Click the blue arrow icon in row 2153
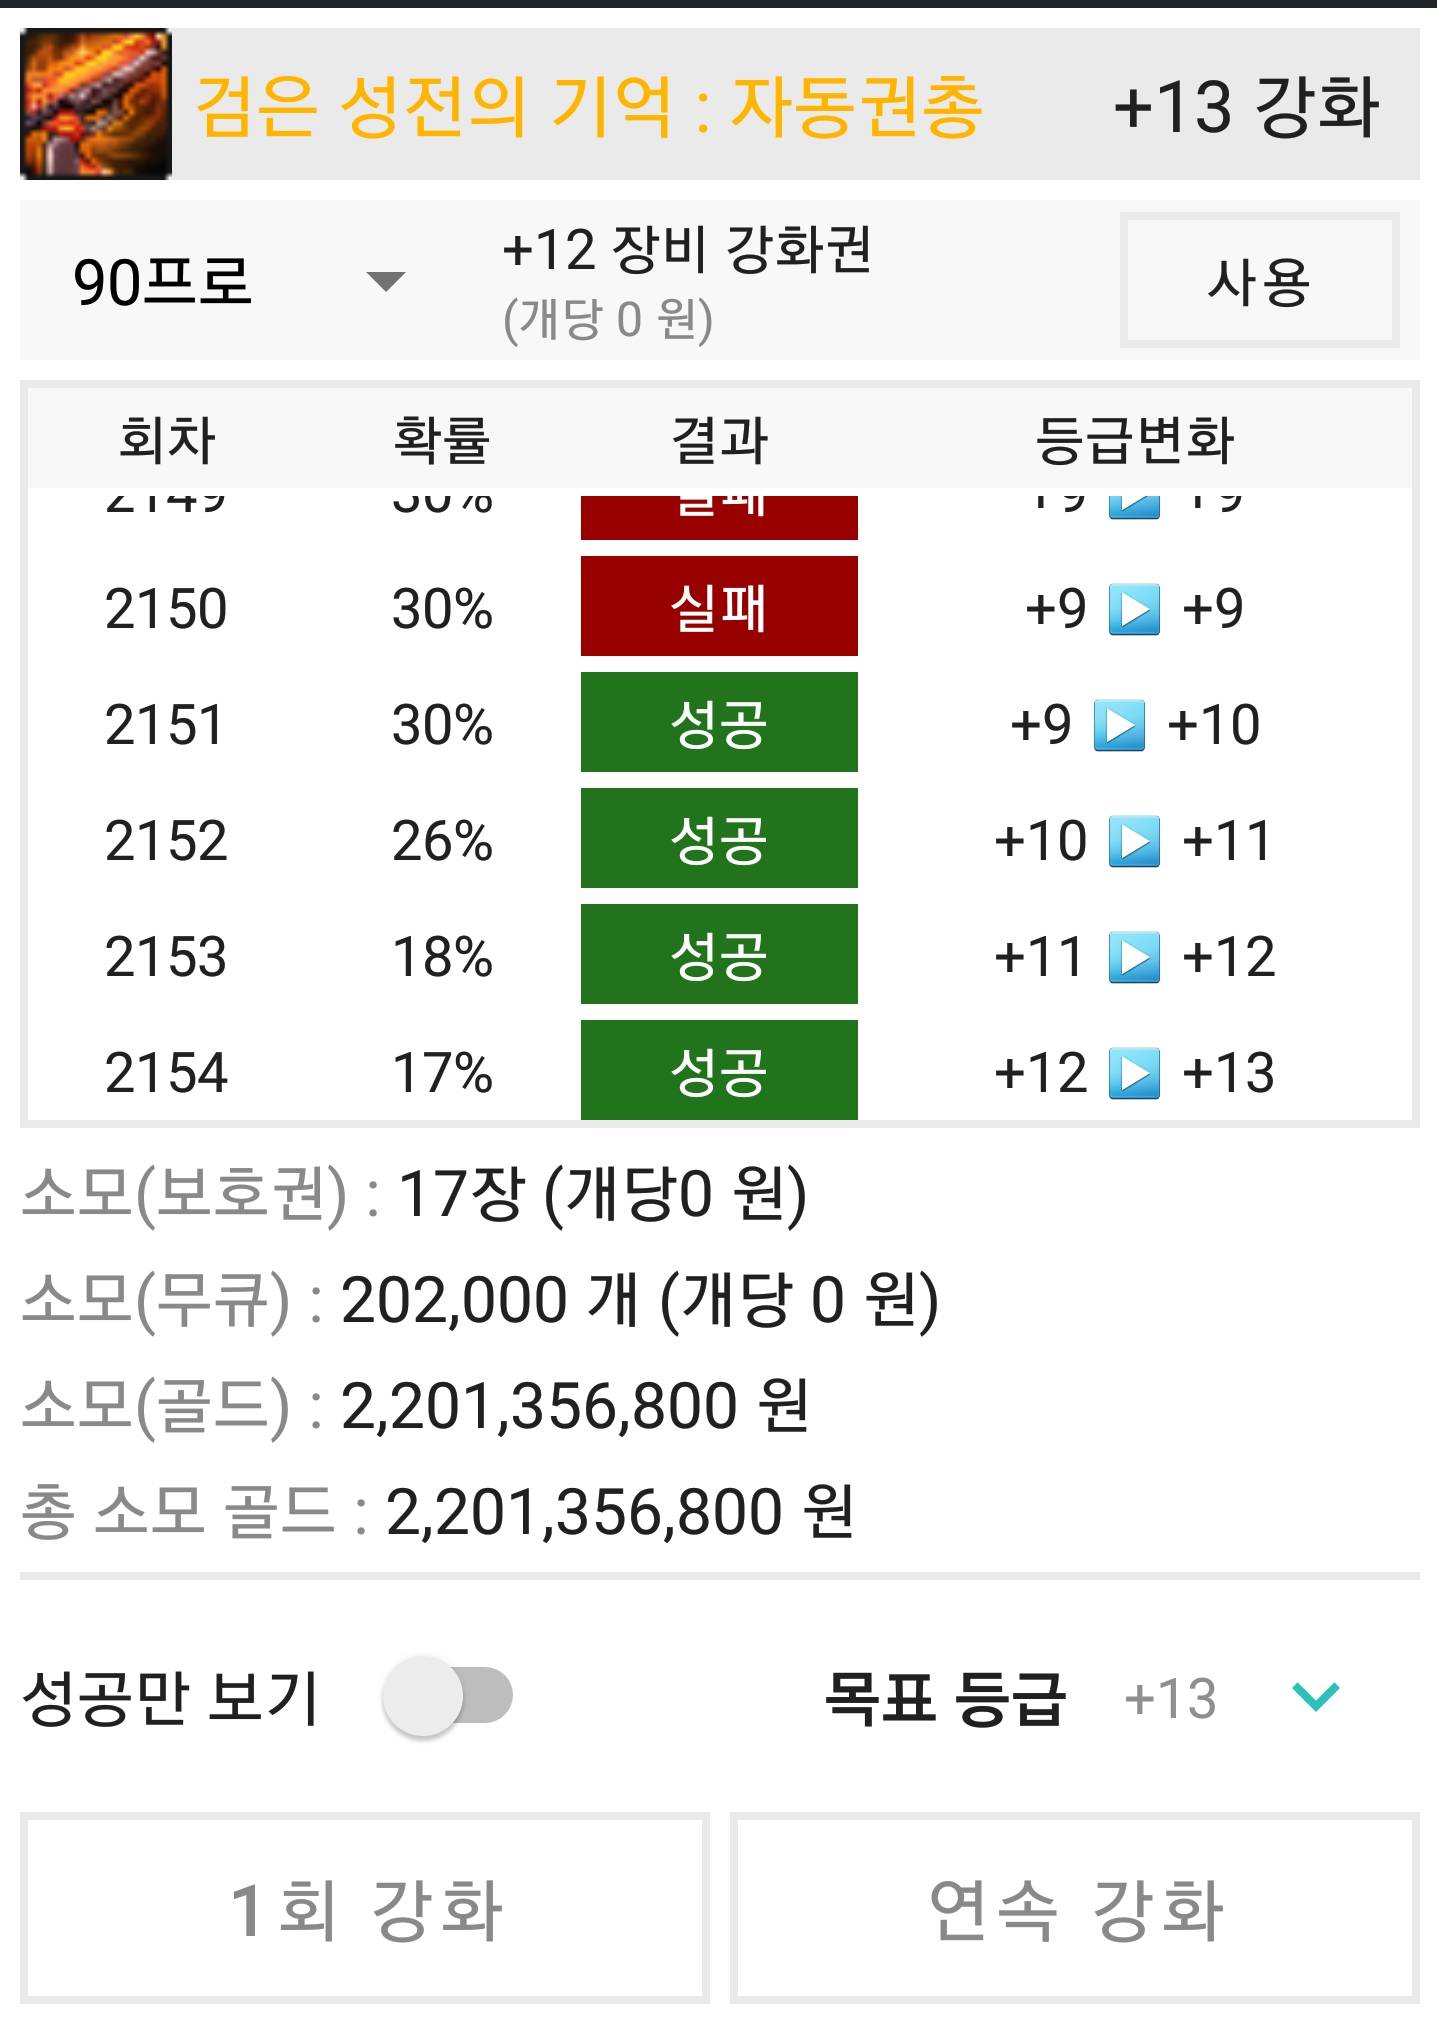Viewport: 1437px width, 2022px height. click(1134, 957)
